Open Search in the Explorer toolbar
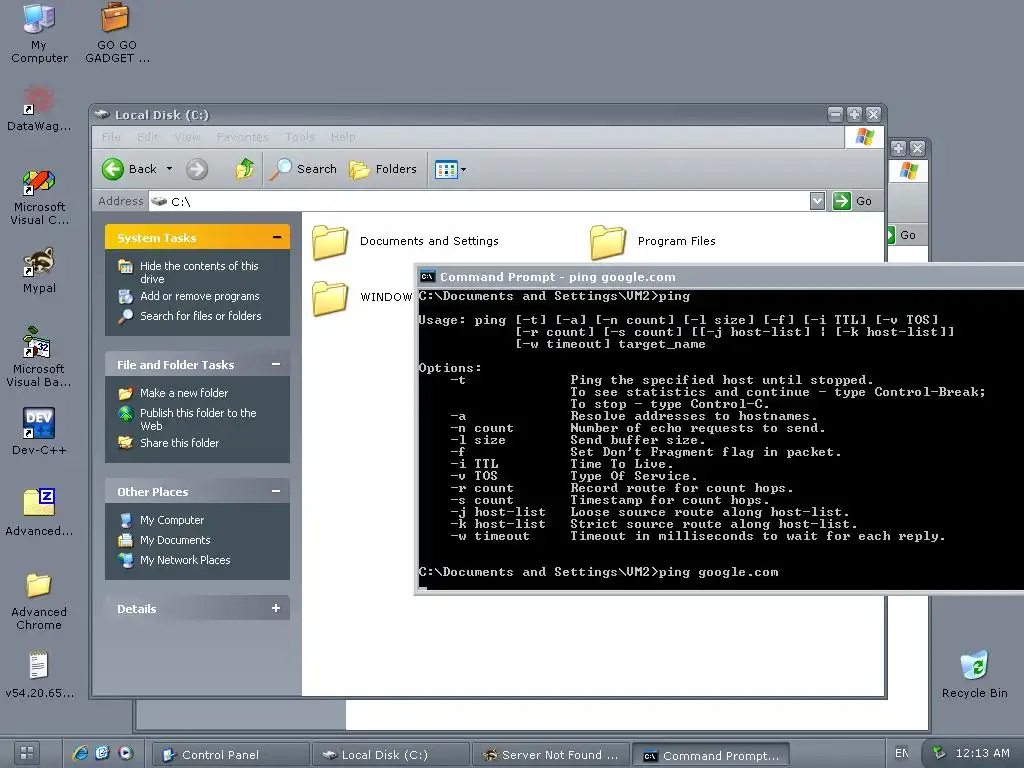The image size is (1024, 768). (x=303, y=169)
